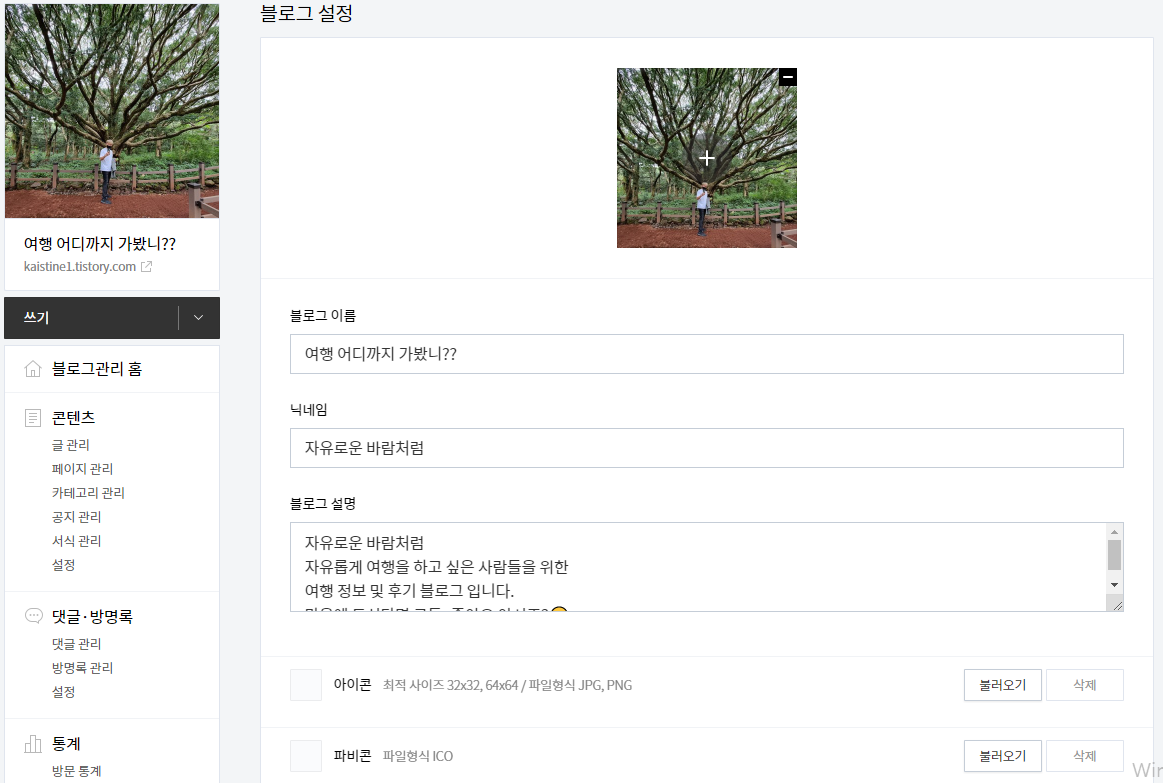Go to 페이지 관리
This screenshot has width=1163, height=783.
tap(82, 469)
